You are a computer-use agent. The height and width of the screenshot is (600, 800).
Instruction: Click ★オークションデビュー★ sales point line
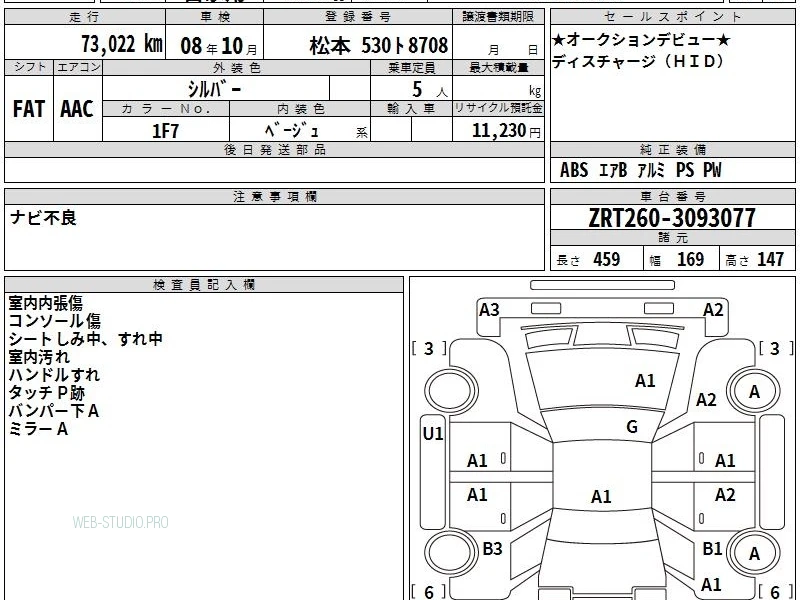(641, 40)
